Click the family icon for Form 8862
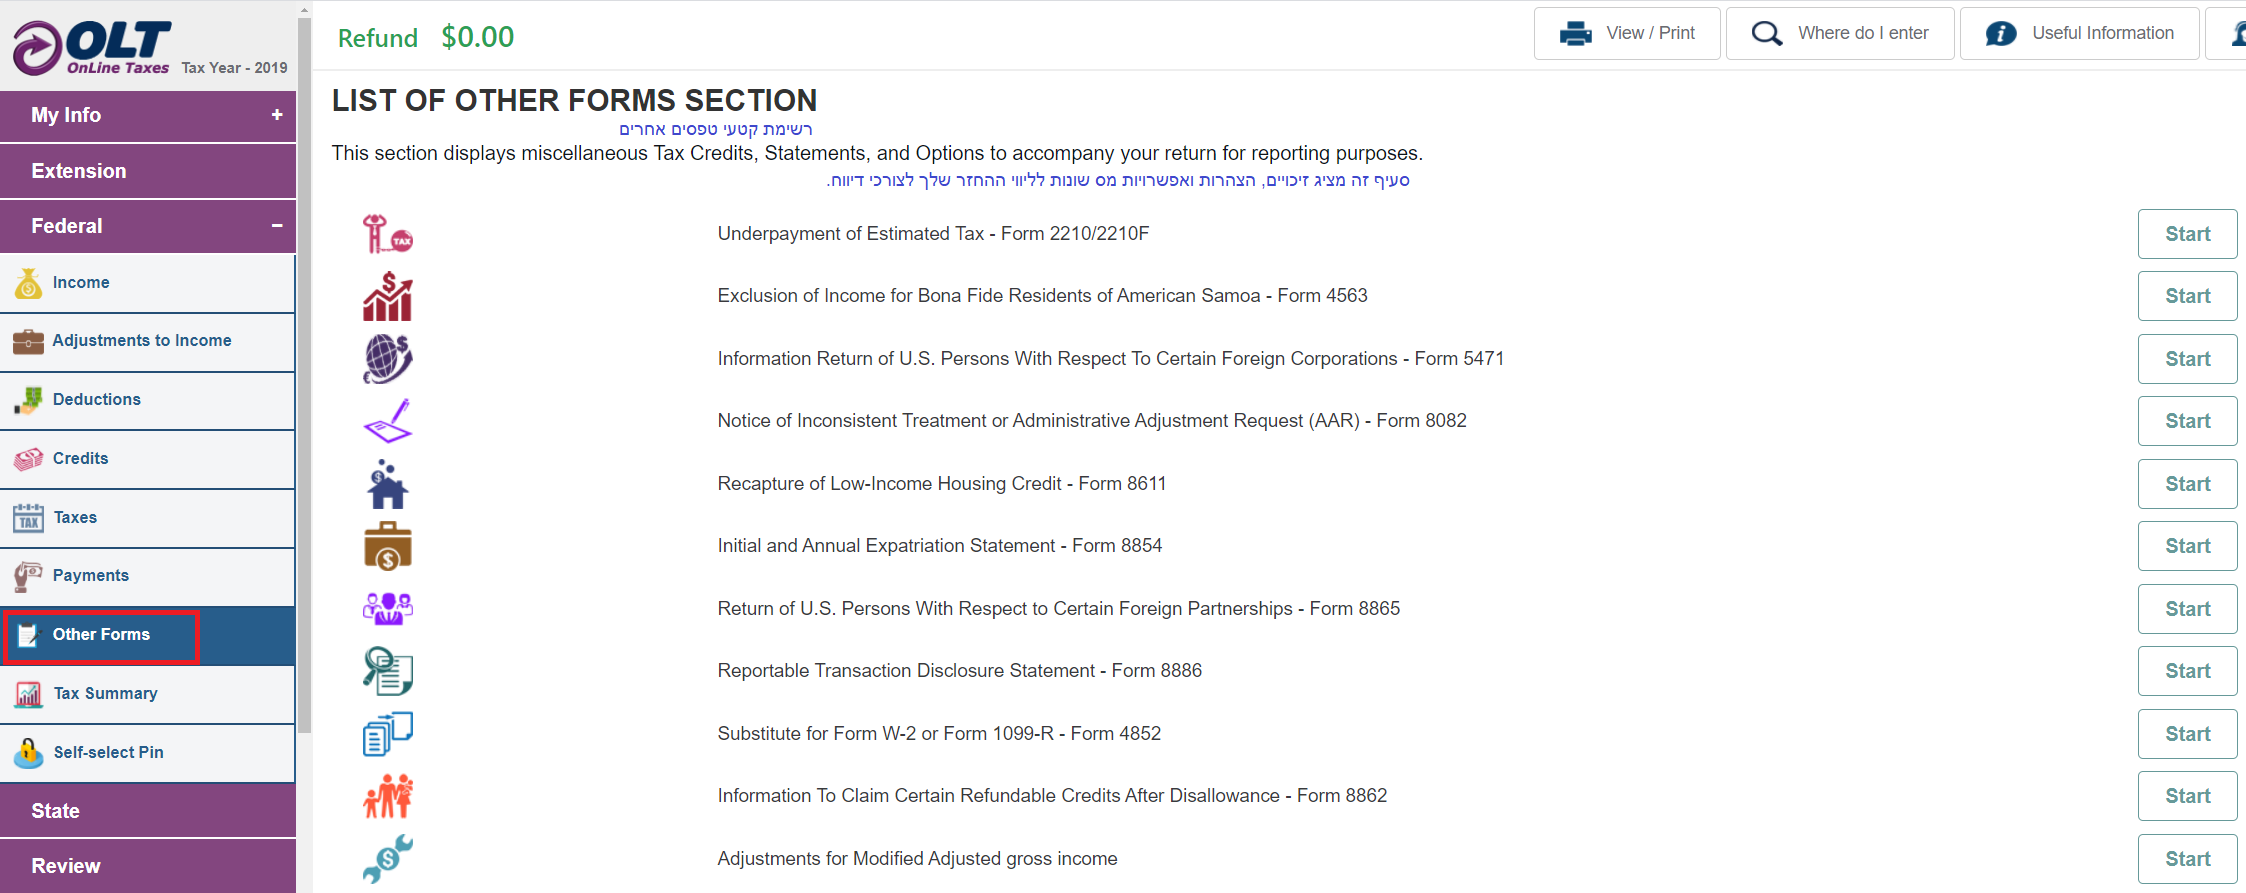Viewport: 2246px width, 893px height. (x=388, y=796)
